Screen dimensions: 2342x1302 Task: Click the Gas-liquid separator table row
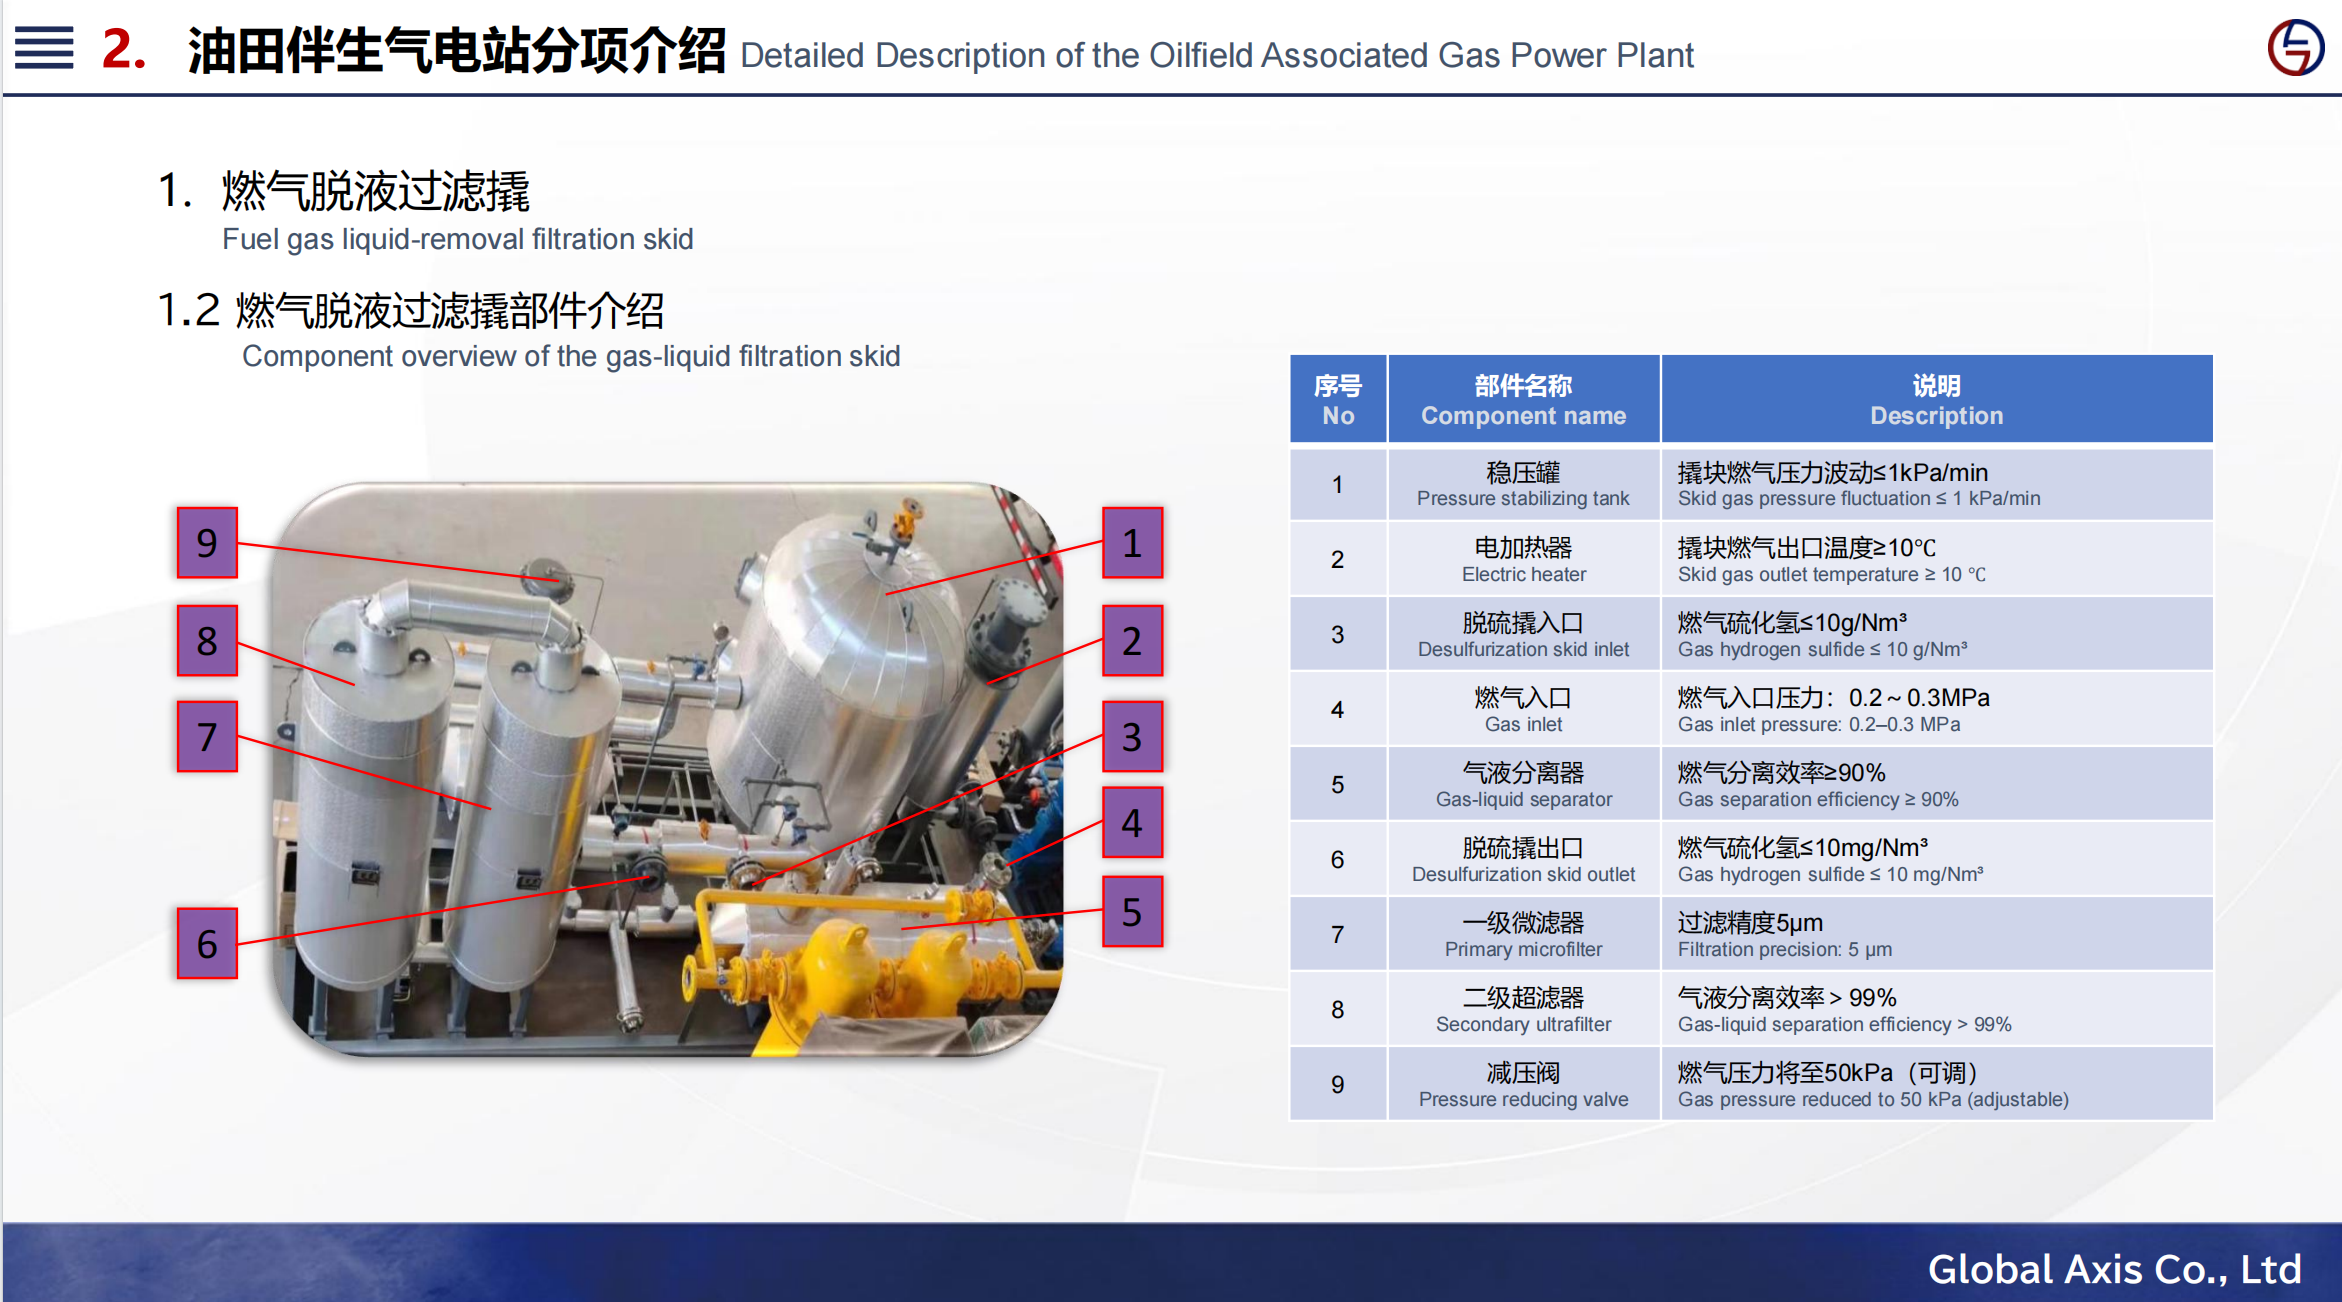[x=1523, y=784]
